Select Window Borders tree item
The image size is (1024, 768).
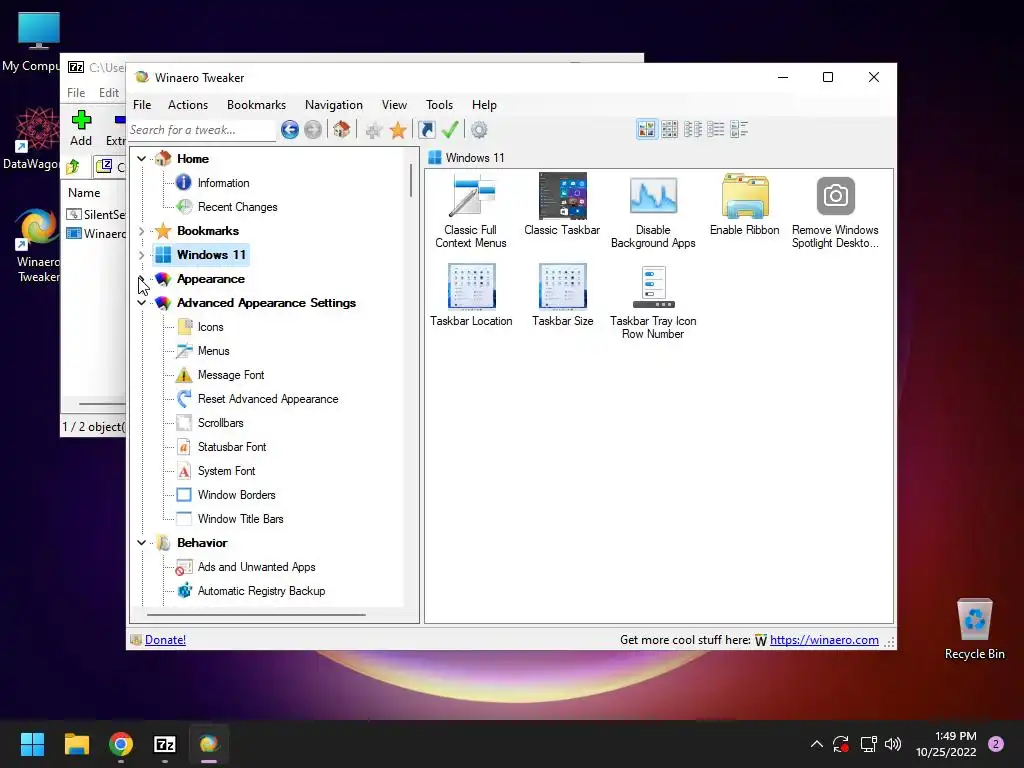(236, 495)
